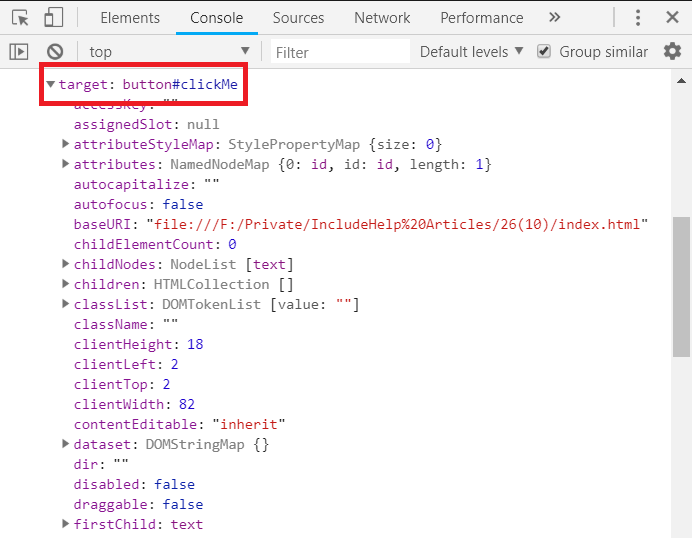This screenshot has height=538, width=692.
Task: Select the clientTop: 2 row
Action: (x=122, y=384)
